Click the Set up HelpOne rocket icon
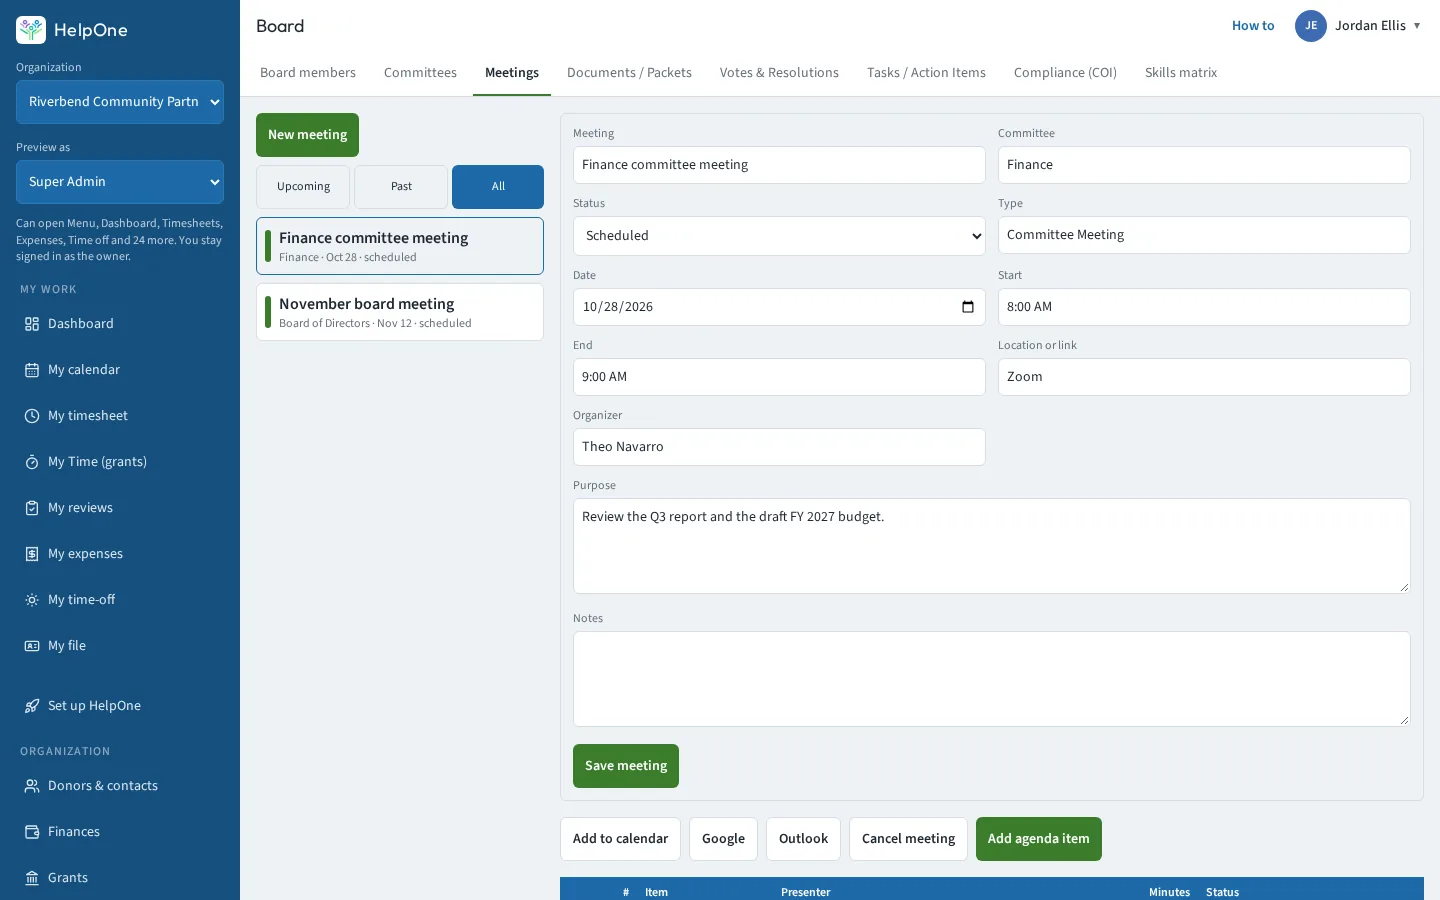Viewport: 1440px width, 900px height. tap(32, 706)
